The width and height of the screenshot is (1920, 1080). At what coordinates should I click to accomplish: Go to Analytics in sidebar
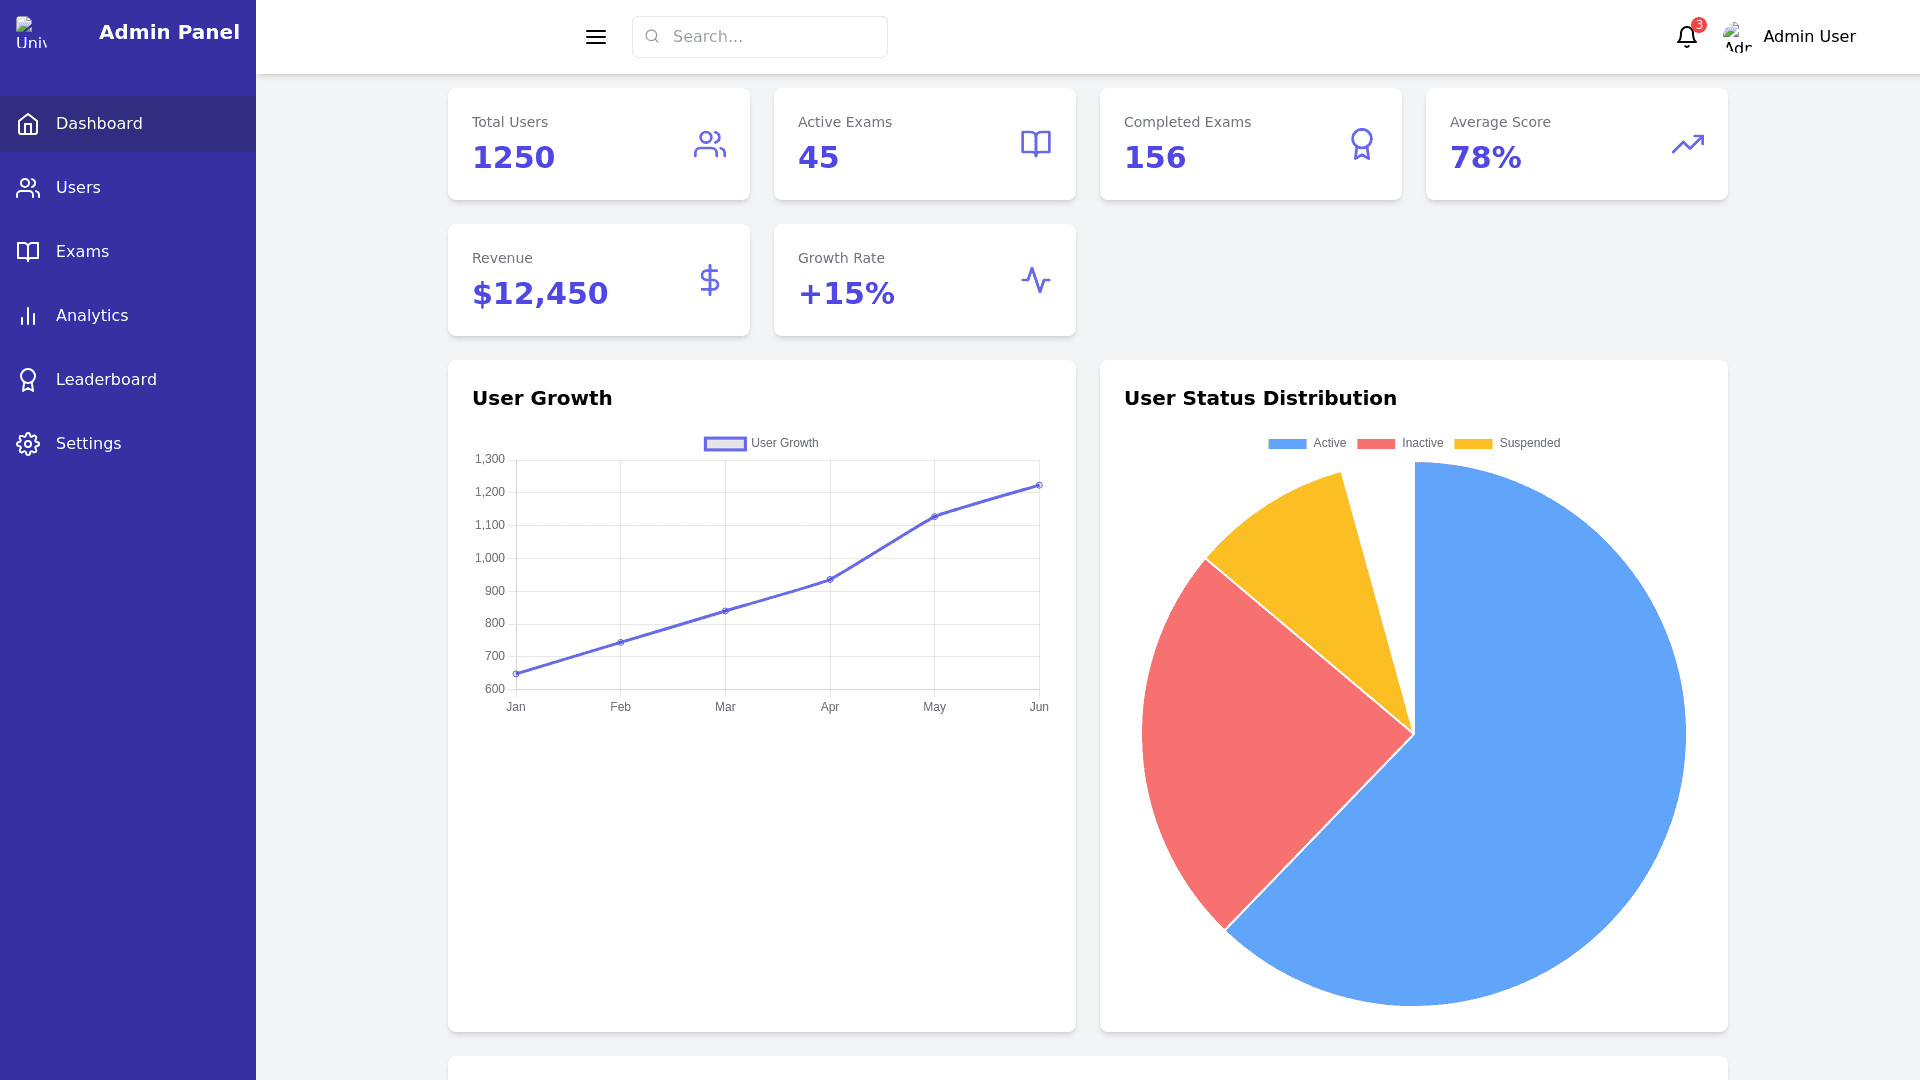[91, 316]
